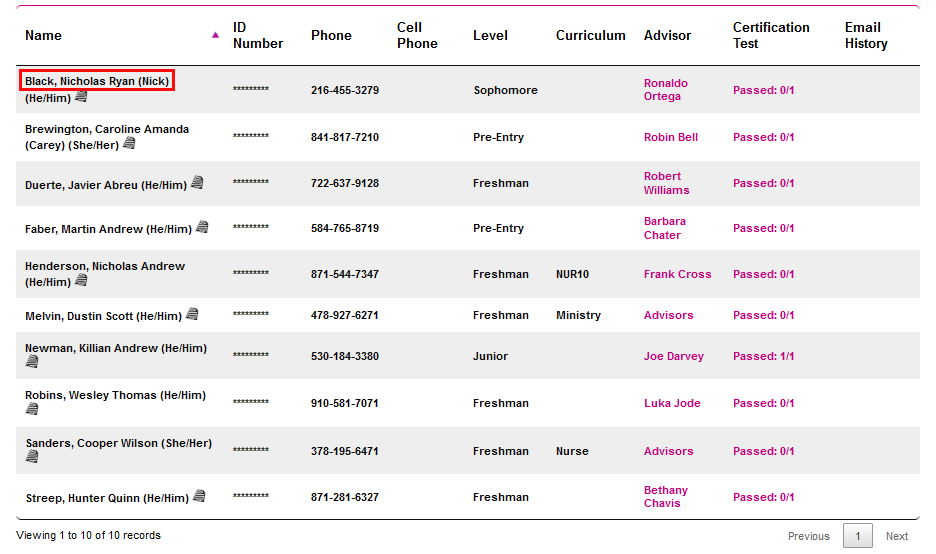Sort by the Level column header
The height and width of the screenshot is (554, 936).
[490, 35]
